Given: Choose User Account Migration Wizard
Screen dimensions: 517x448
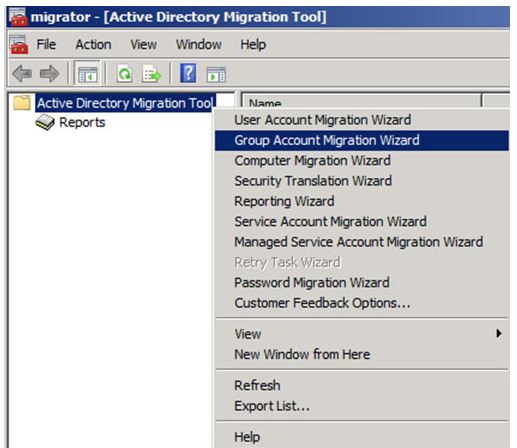Looking at the screenshot, I should (362, 120).
